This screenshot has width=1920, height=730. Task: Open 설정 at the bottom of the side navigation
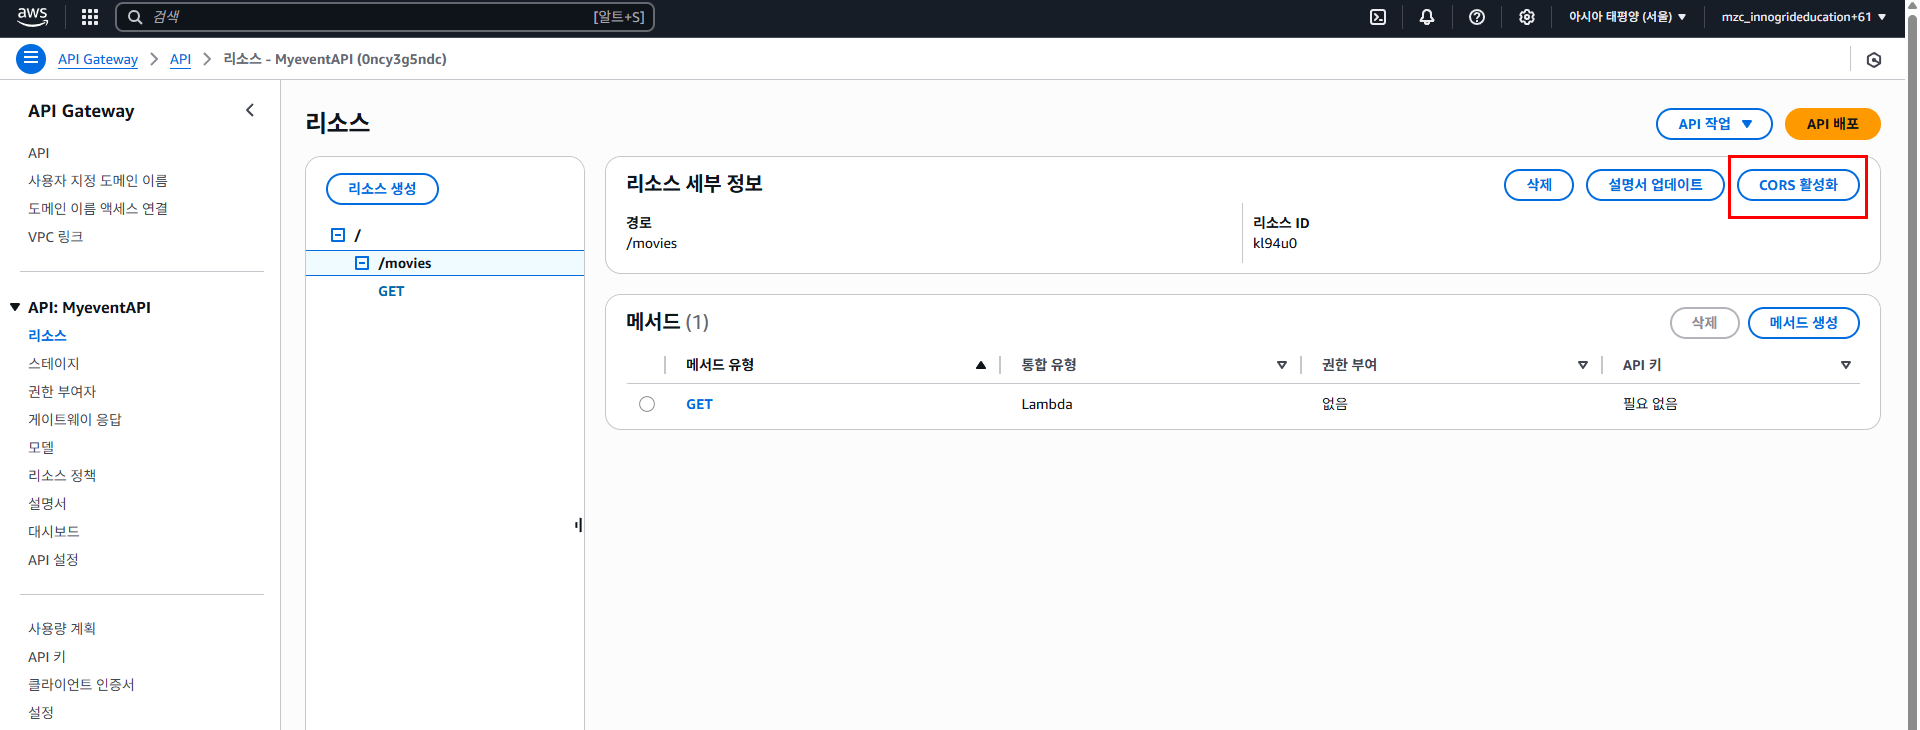[x=41, y=713]
